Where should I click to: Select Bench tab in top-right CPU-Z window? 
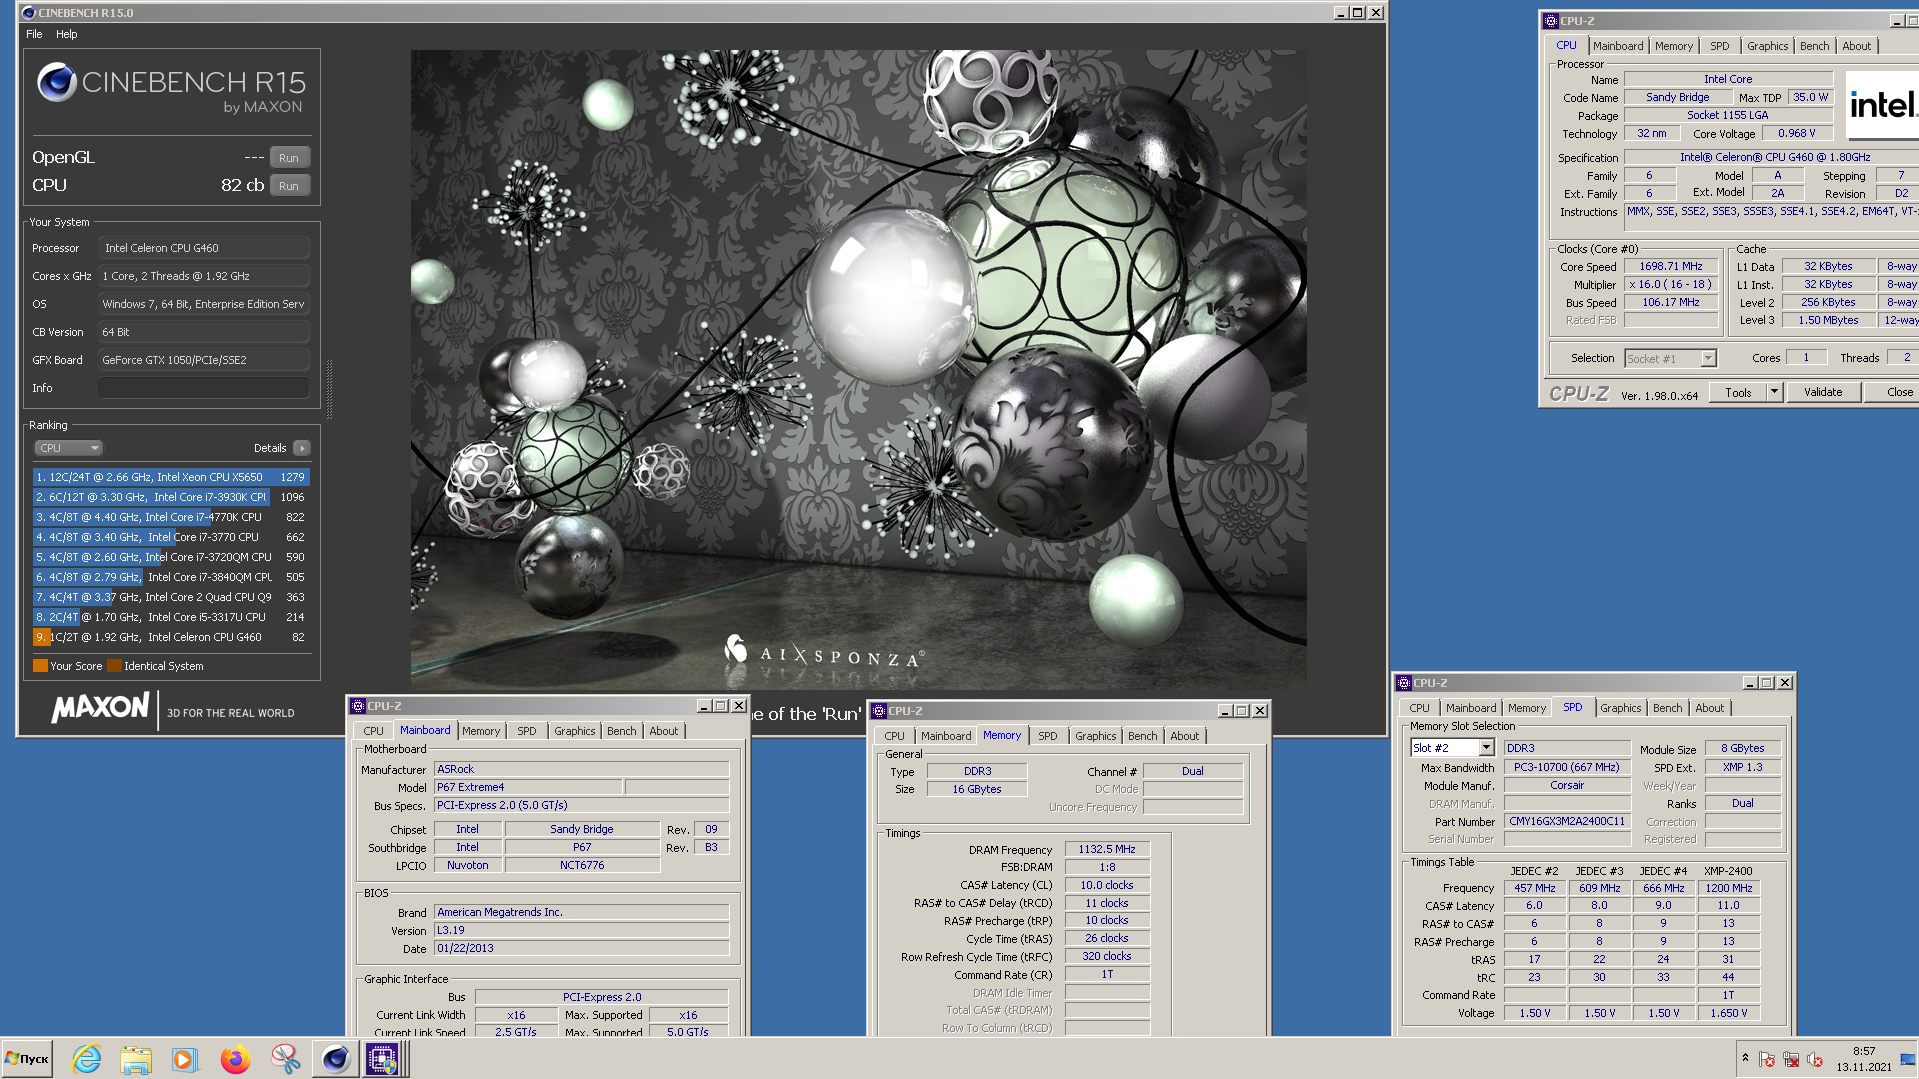pos(1814,46)
